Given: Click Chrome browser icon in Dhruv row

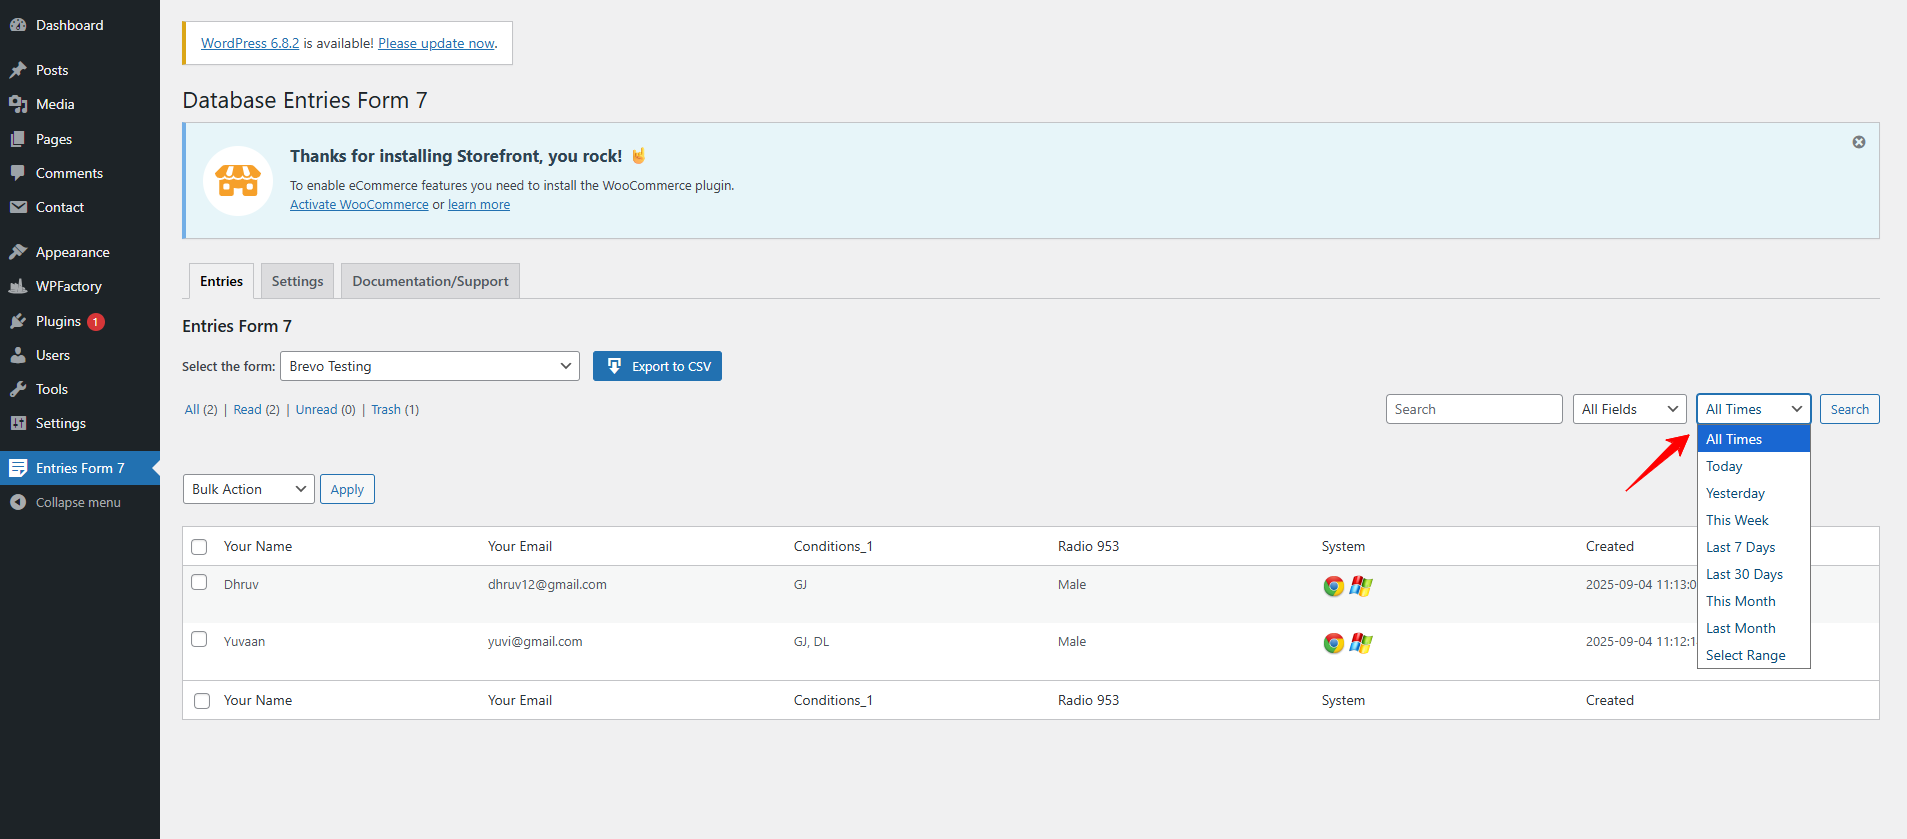Looking at the screenshot, I should [x=1333, y=586].
